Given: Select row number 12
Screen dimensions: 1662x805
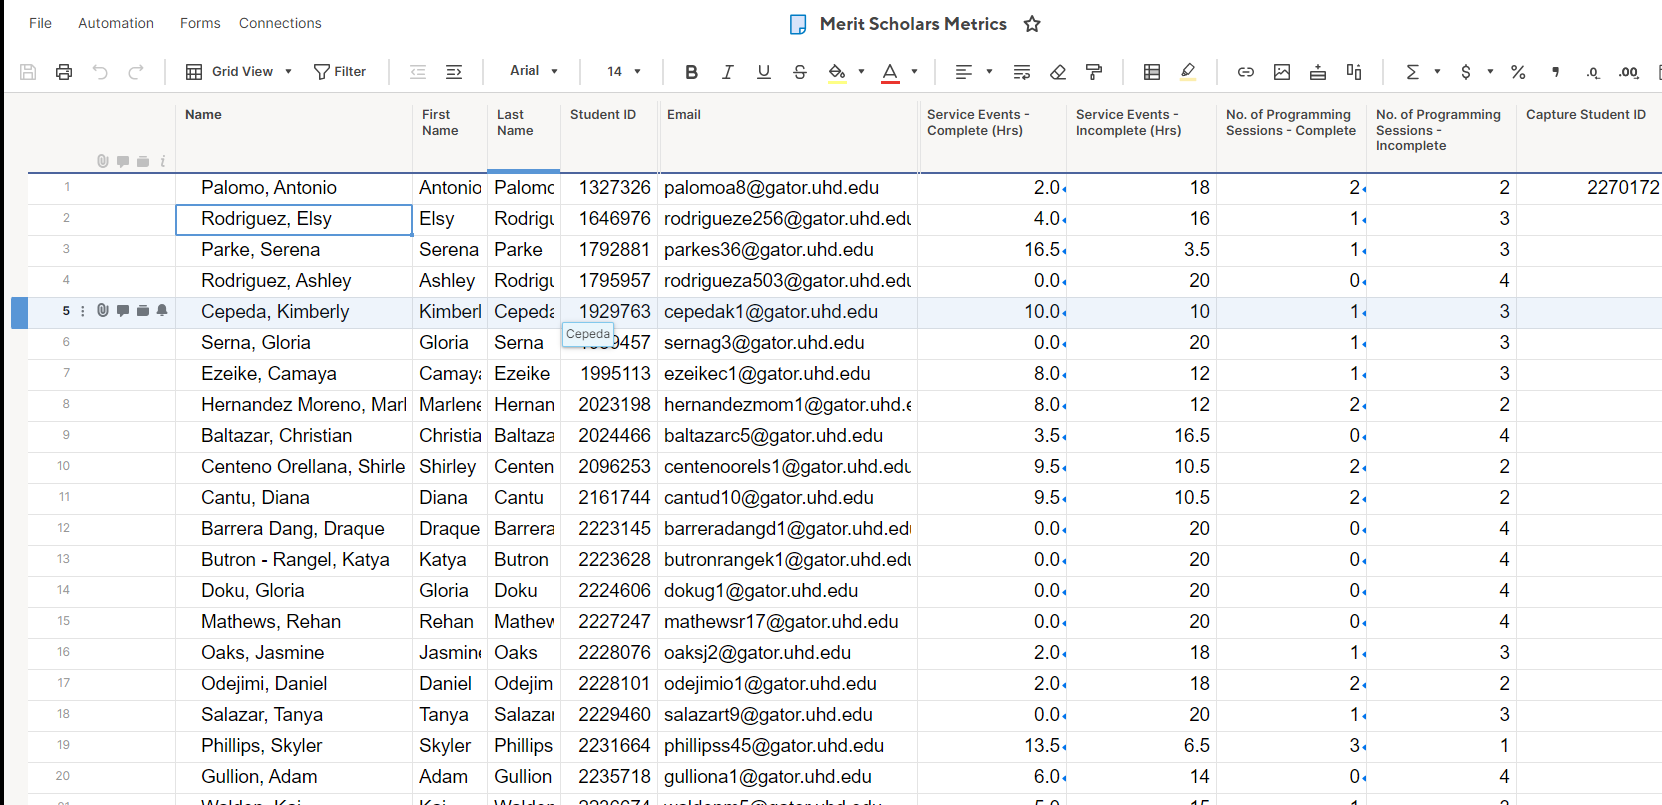Looking at the screenshot, I should click(64, 528).
